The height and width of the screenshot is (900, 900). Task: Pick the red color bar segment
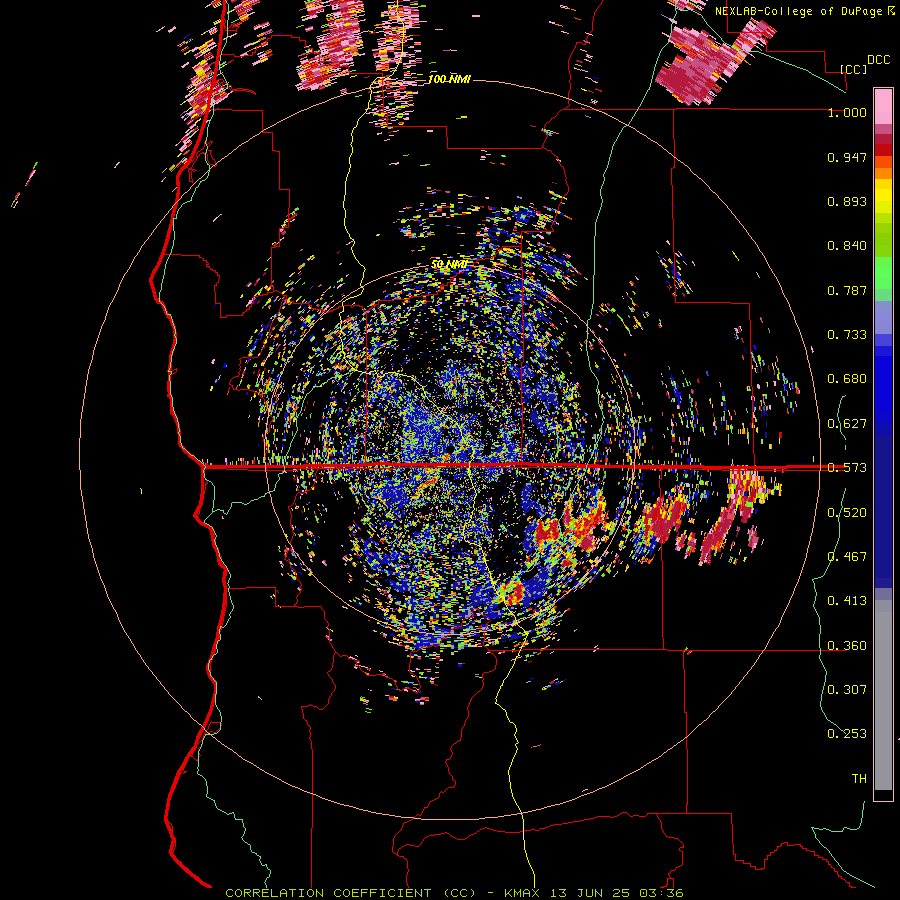[x=883, y=150]
